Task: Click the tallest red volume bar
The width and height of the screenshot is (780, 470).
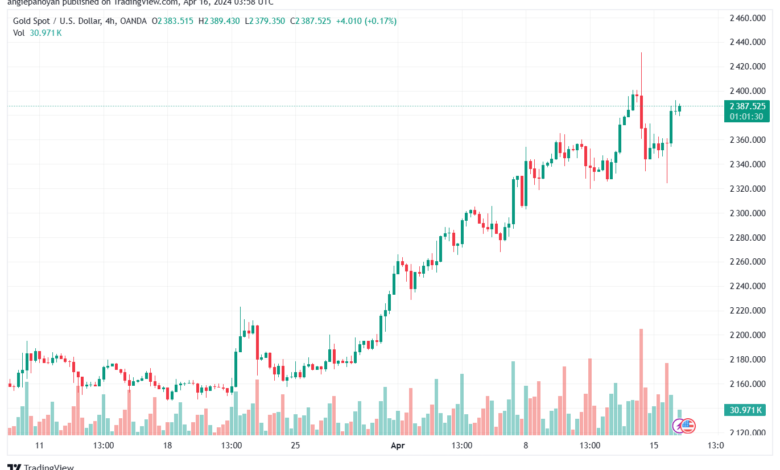Action: click(641, 381)
